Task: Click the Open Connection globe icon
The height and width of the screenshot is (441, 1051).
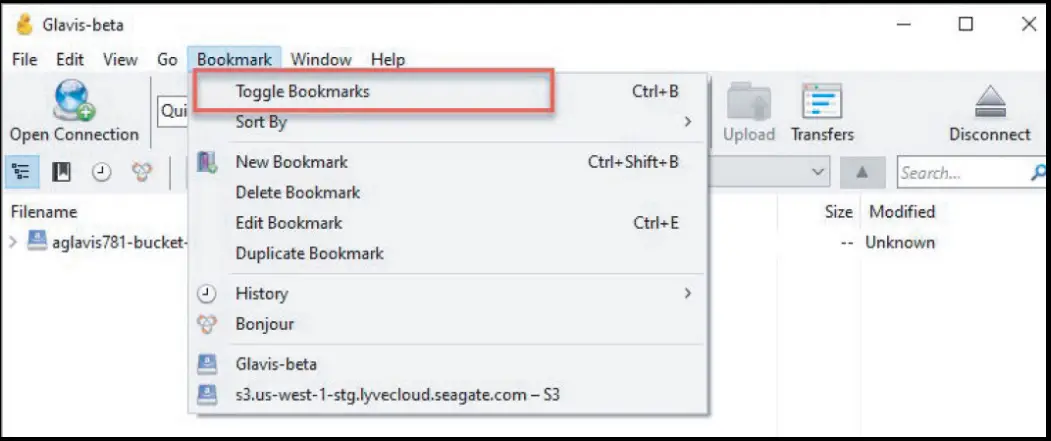Action: tap(73, 102)
